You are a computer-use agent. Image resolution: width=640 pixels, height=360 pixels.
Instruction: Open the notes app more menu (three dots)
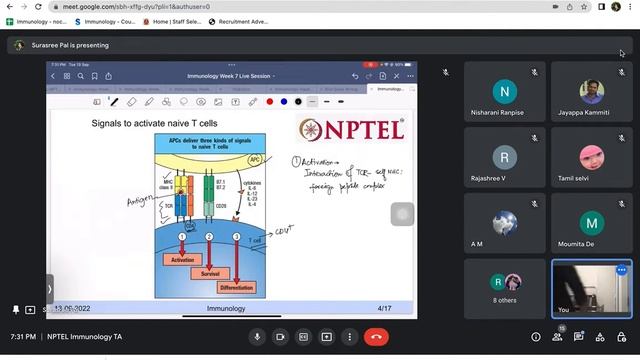[410, 76]
